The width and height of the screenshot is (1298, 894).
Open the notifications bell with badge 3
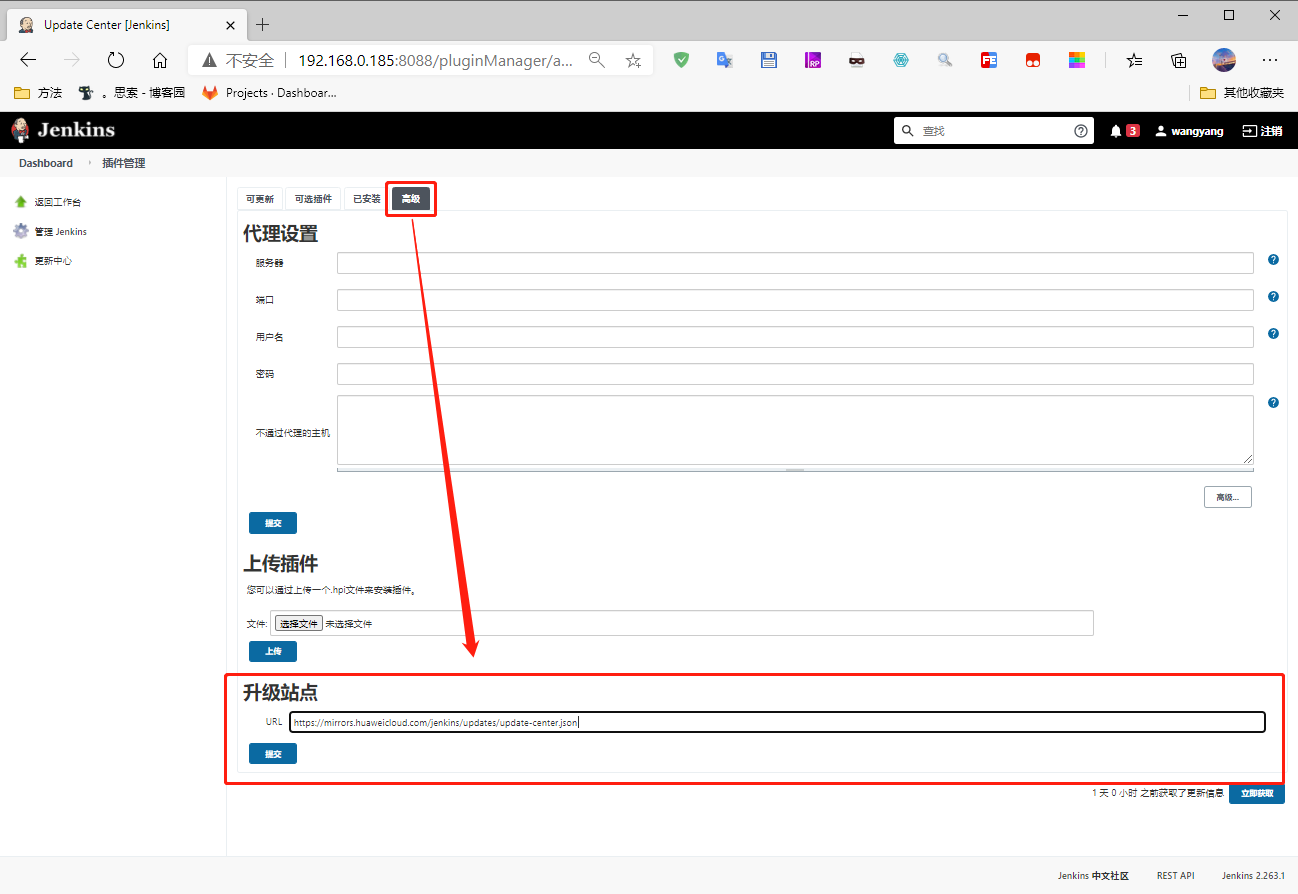(x=1124, y=131)
